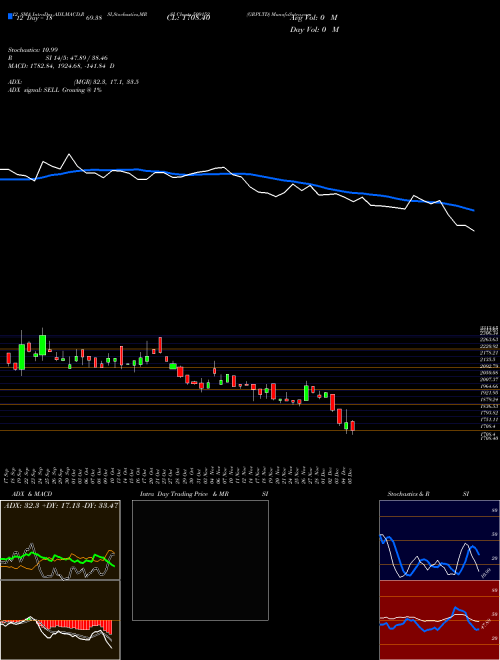
Task: Open the red RSI chart panel
Action: tap(439, 620)
